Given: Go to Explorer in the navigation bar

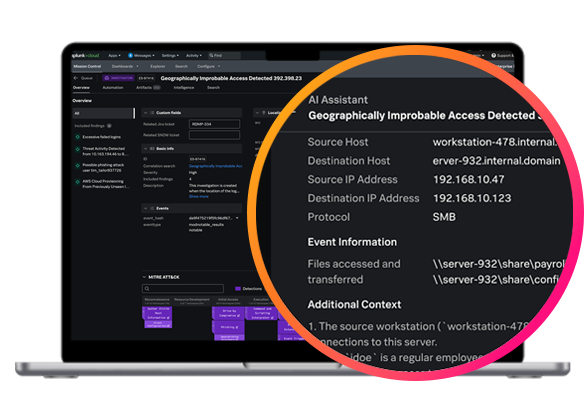Looking at the screenshot, I should point(158,66).
